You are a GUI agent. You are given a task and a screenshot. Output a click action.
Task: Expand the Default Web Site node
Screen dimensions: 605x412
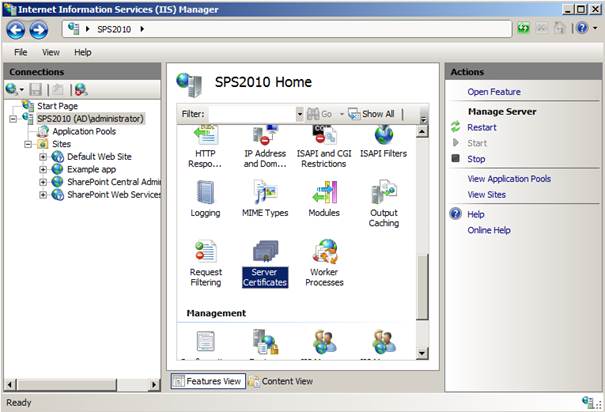(43, 157)
